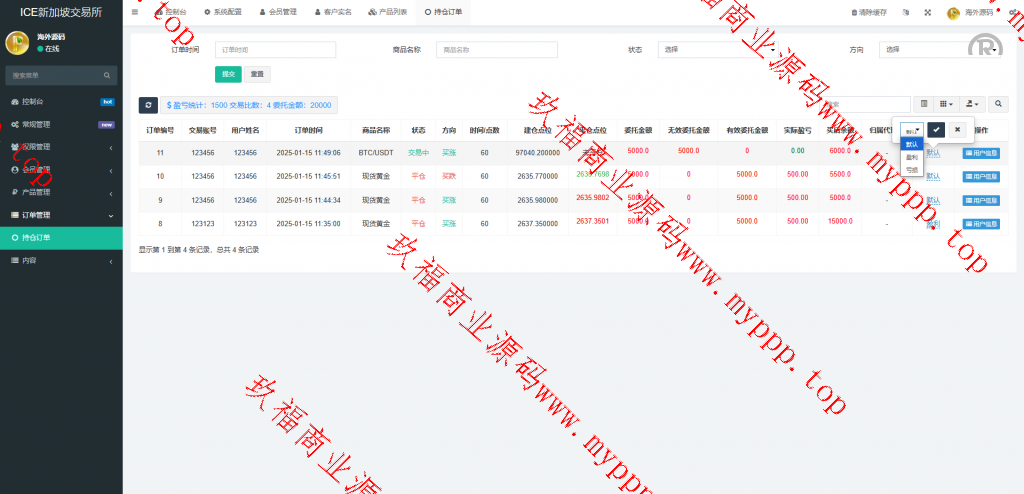The width and height of the screenshot is (1024, 494).
Task: Click the refresh table icon button
Action: coord(148,105)
